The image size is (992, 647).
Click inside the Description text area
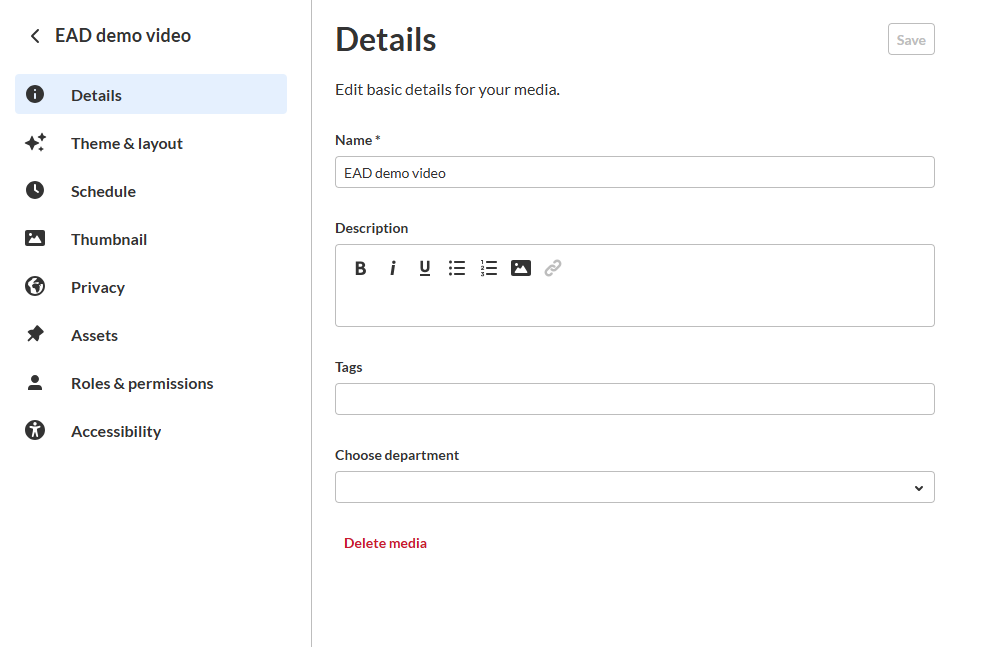(x=635, y=305)
